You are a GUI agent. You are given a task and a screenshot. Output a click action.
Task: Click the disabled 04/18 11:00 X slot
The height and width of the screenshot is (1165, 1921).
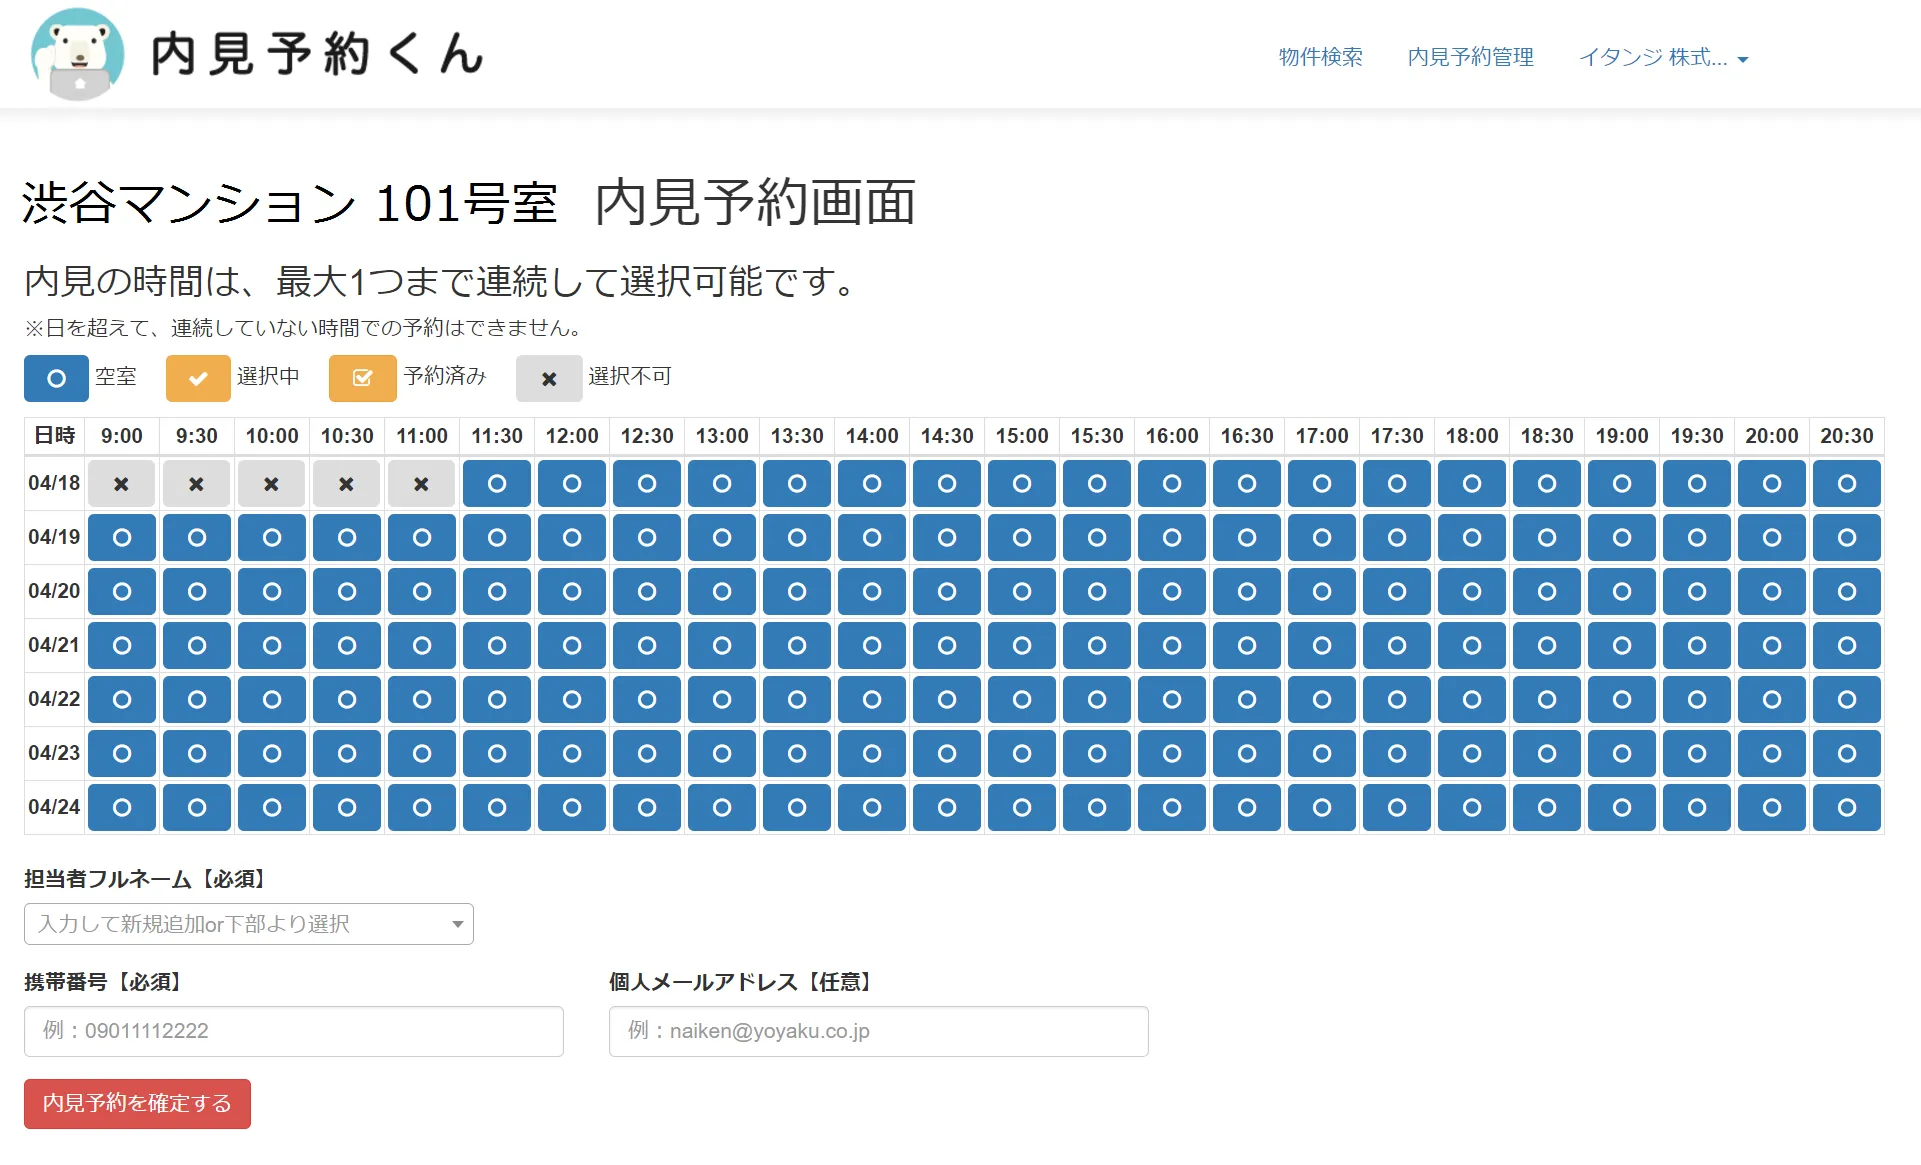point(421,484)
